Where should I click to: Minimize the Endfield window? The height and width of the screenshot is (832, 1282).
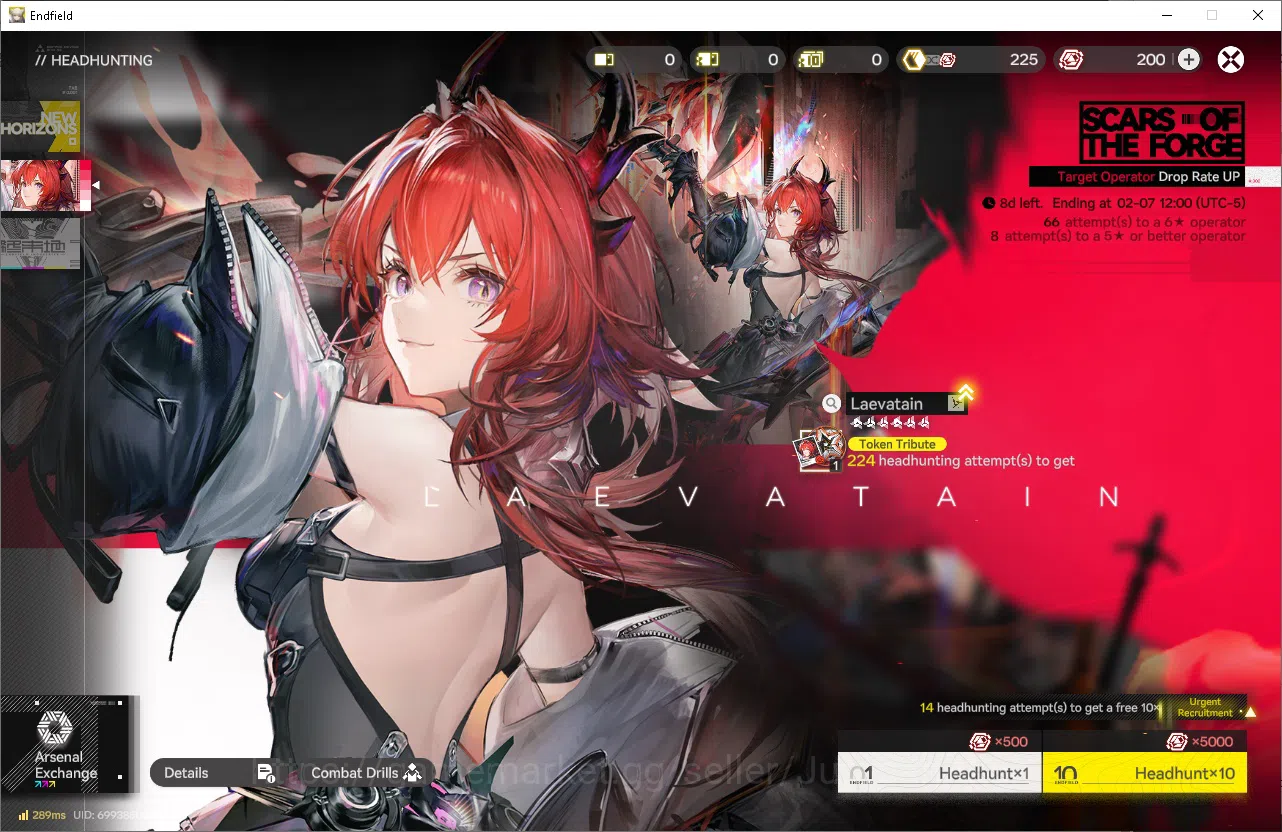[1166, 15]
